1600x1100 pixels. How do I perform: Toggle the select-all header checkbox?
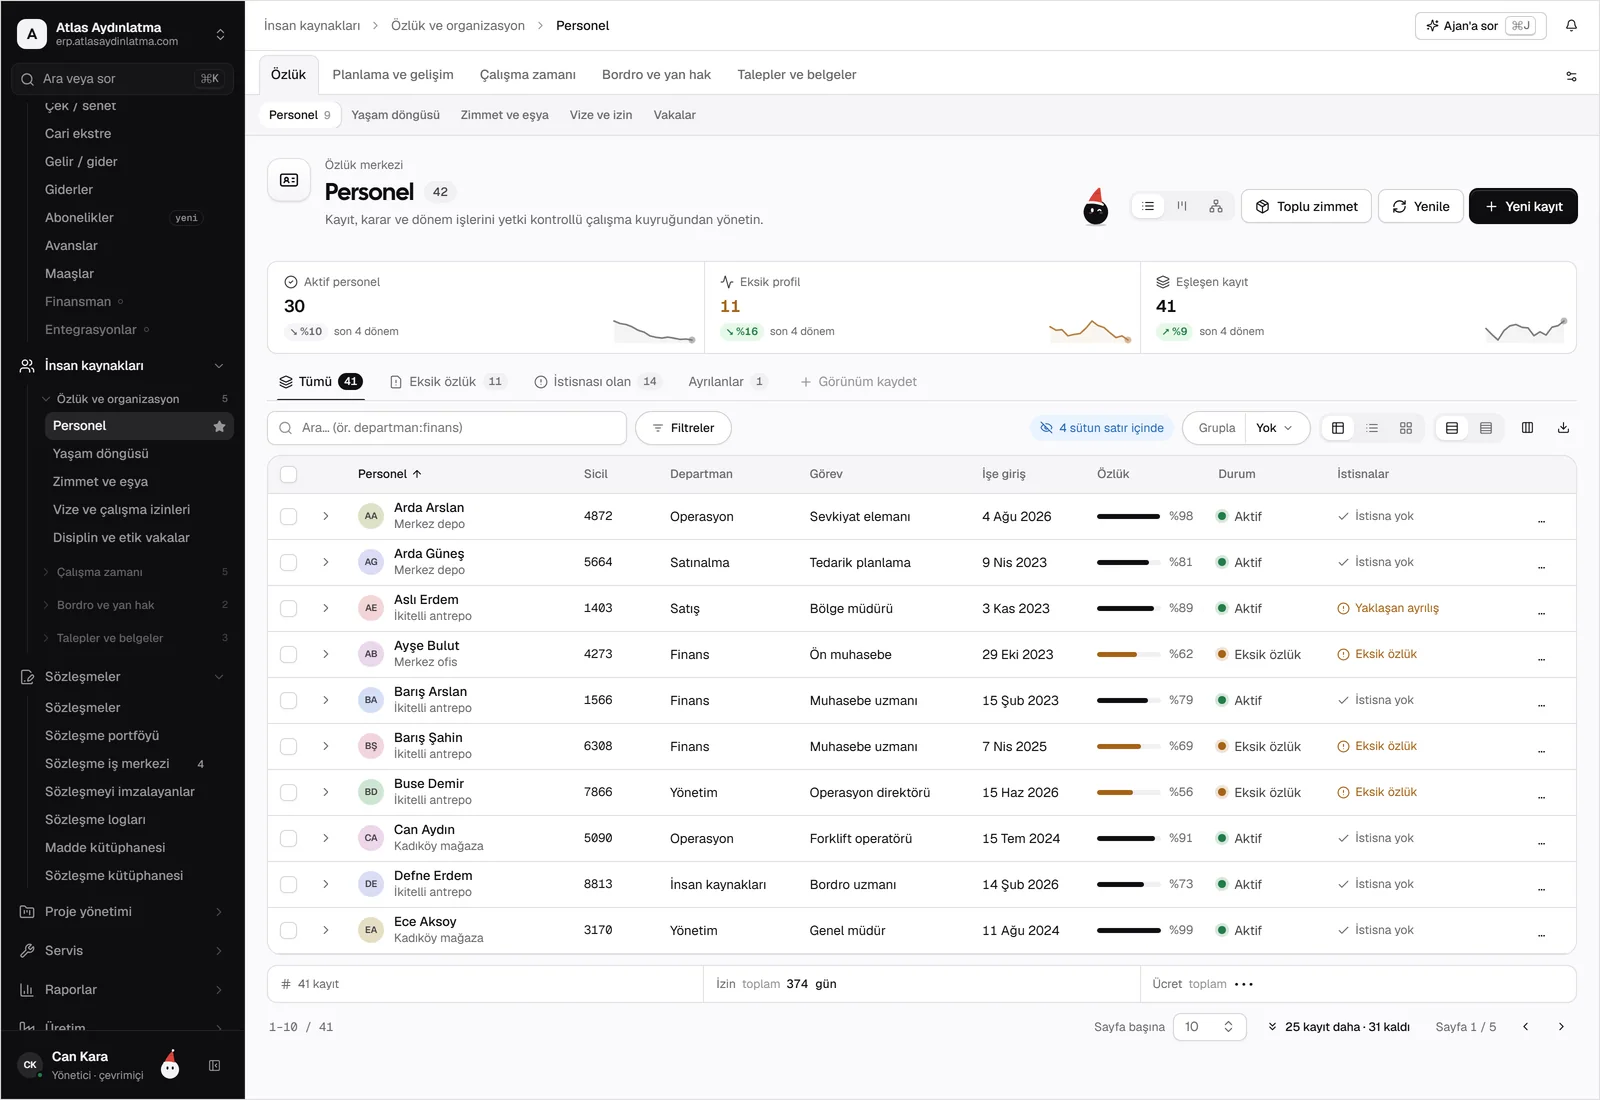point(288,475)
